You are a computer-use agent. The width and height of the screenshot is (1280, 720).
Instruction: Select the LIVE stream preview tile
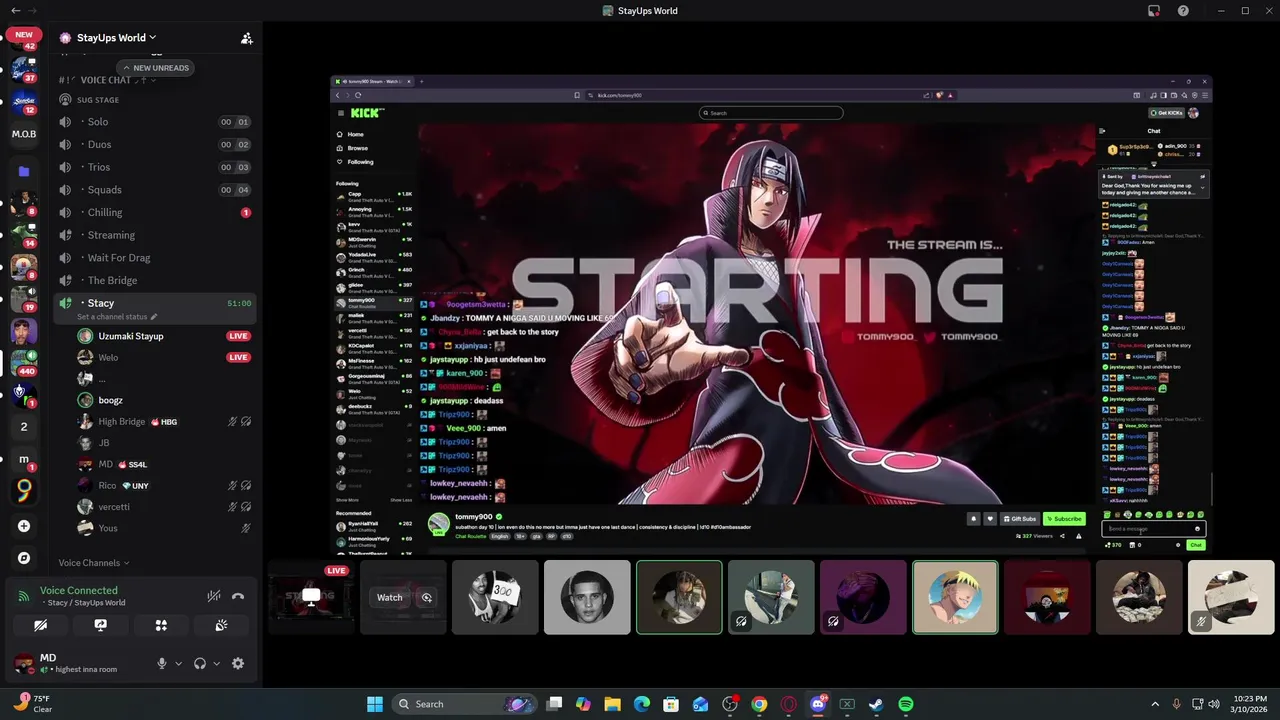pos(311,598)
